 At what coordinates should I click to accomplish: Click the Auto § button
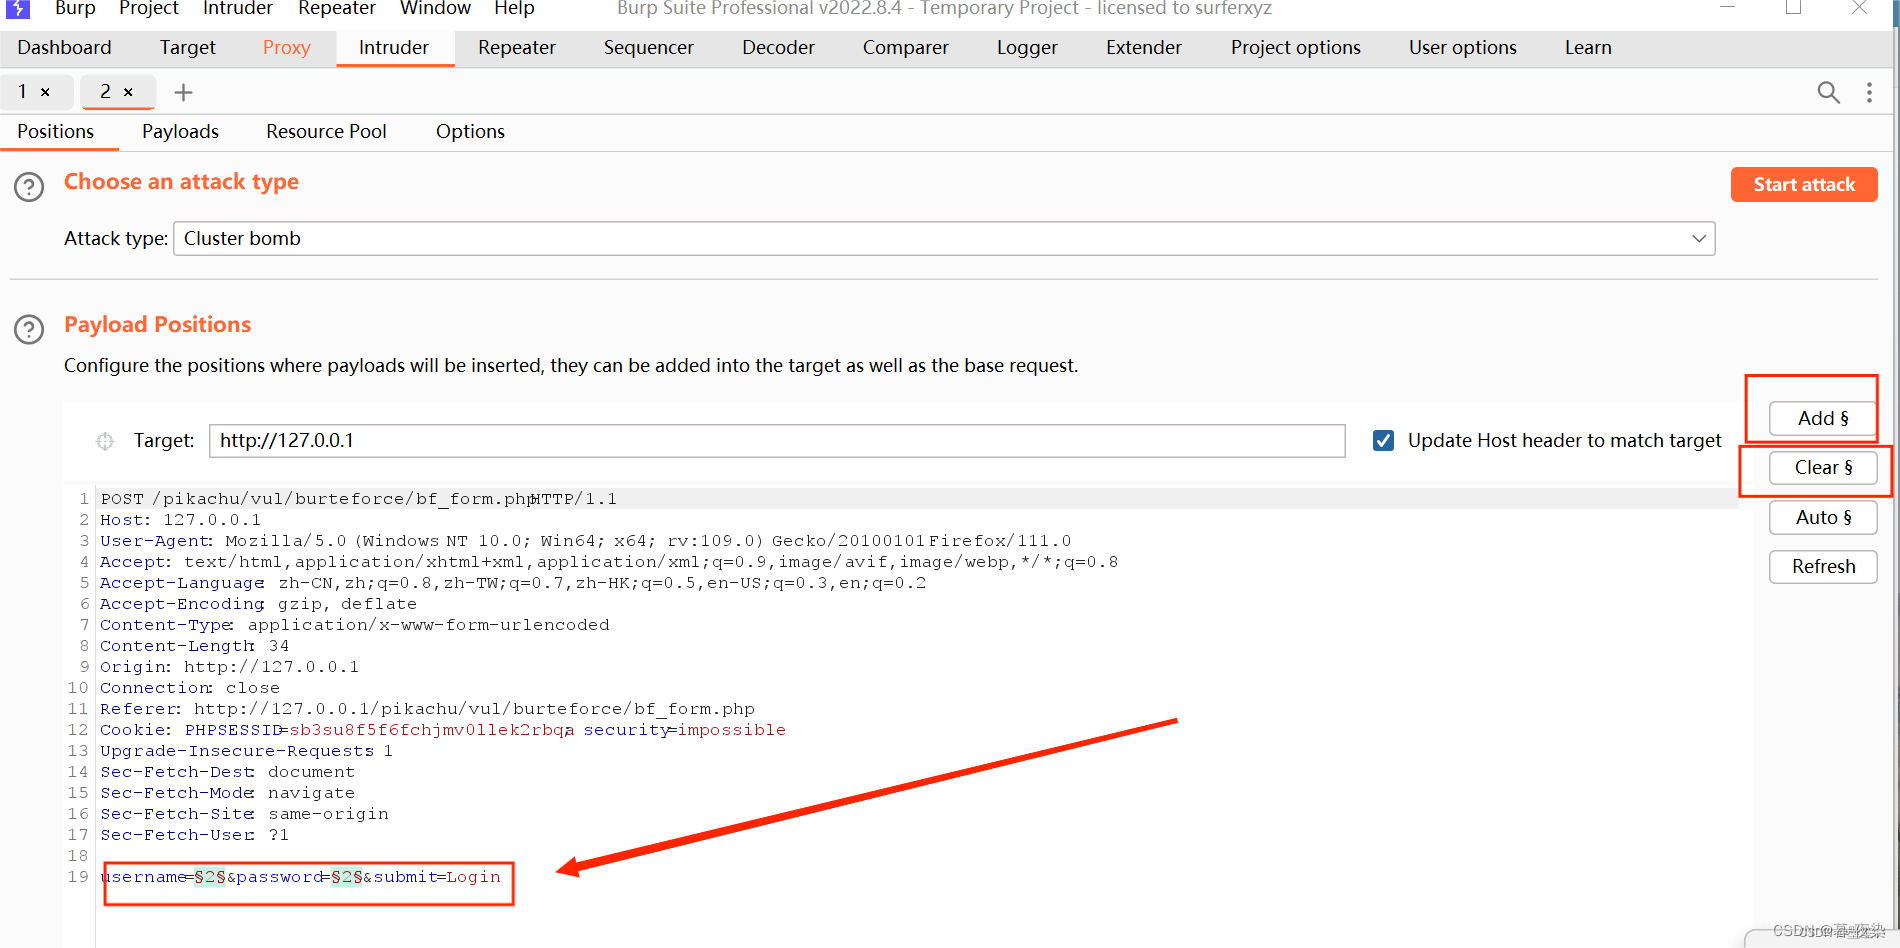(x=1823, y=518)
